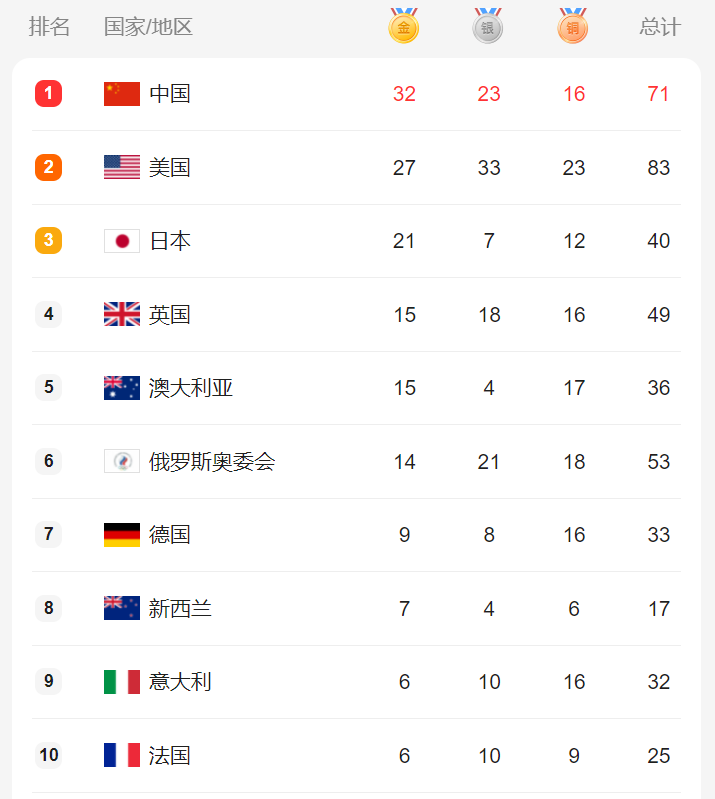Click the France flag icon
Viewport: 715px width, 799px height.
[122, 755]
